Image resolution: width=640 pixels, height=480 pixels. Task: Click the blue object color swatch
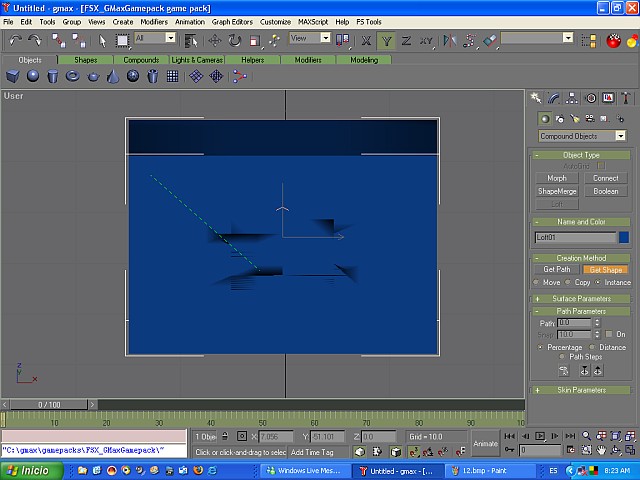point(624,238)
